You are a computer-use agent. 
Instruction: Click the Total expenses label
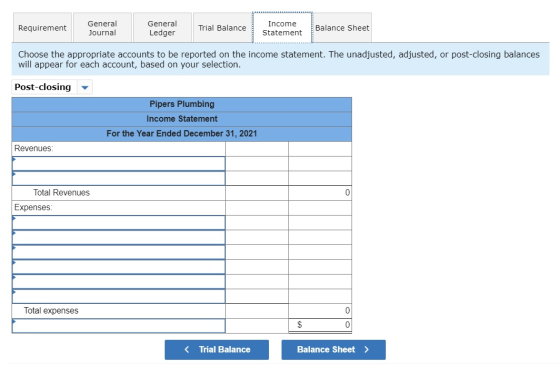[x=51, y=310]
